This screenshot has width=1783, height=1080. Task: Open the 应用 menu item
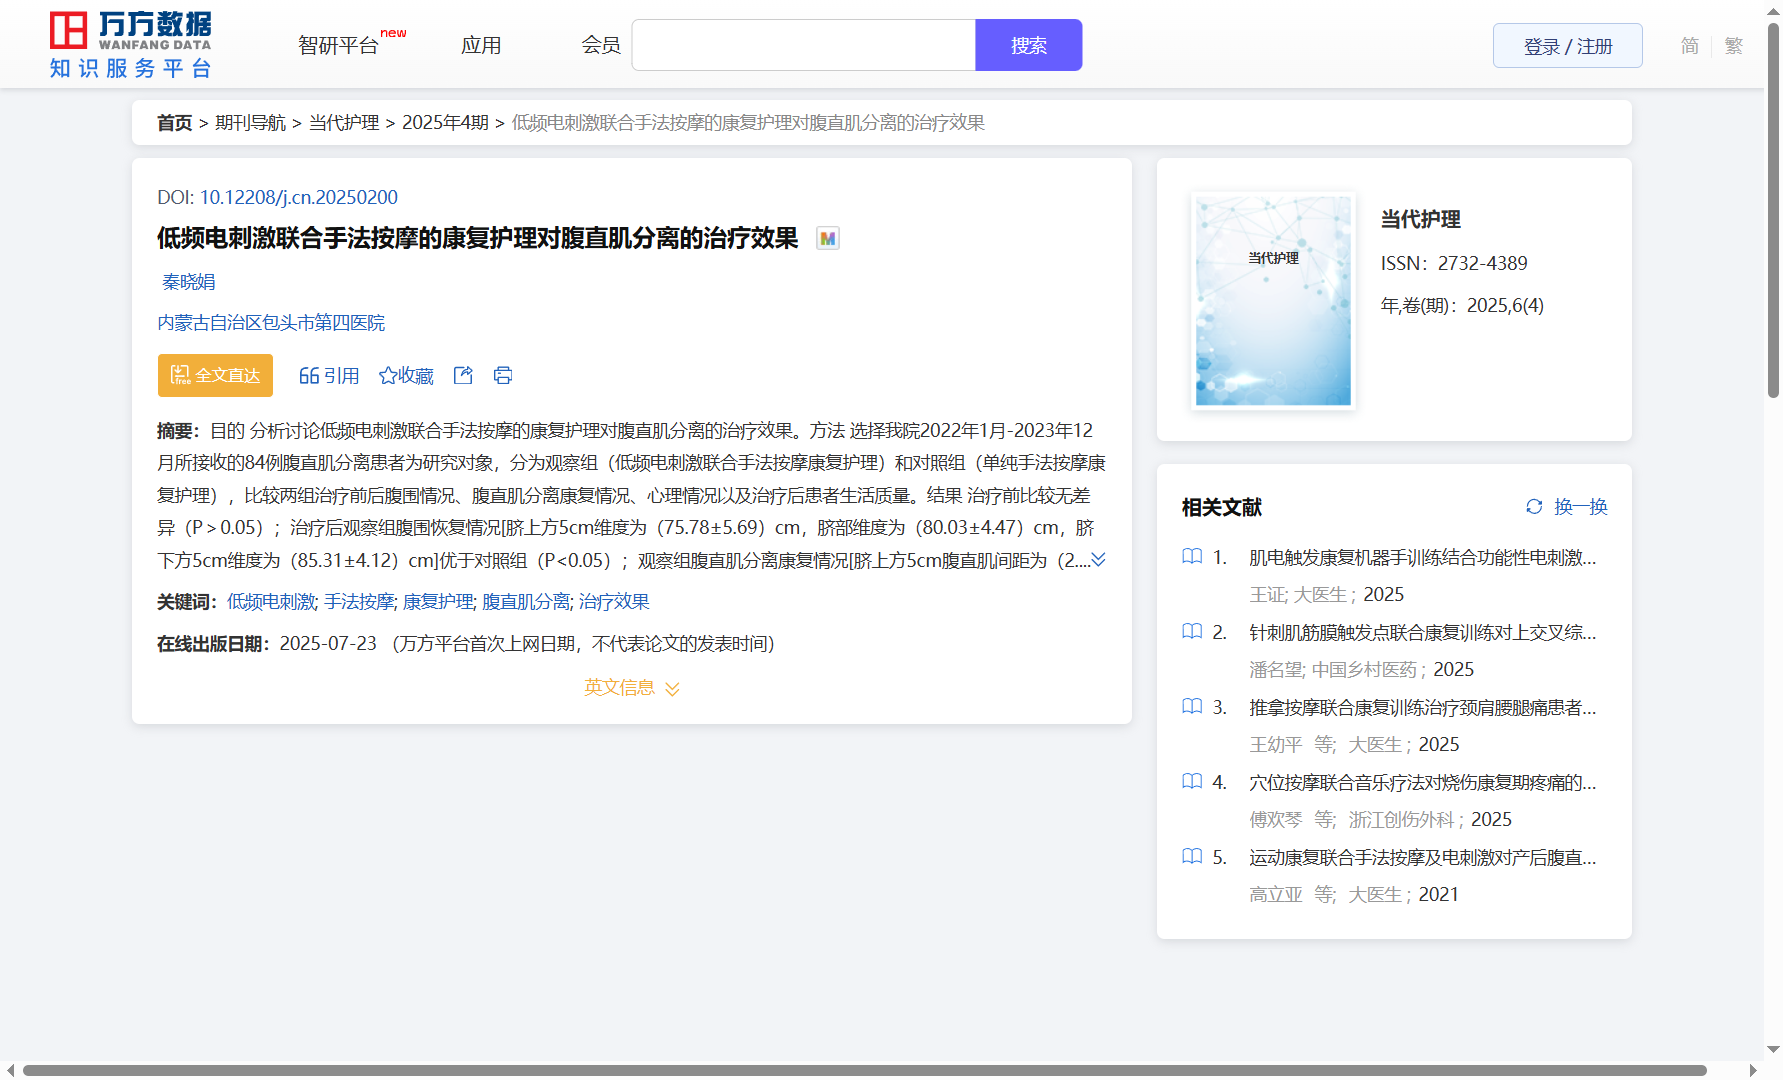(481, 46)
